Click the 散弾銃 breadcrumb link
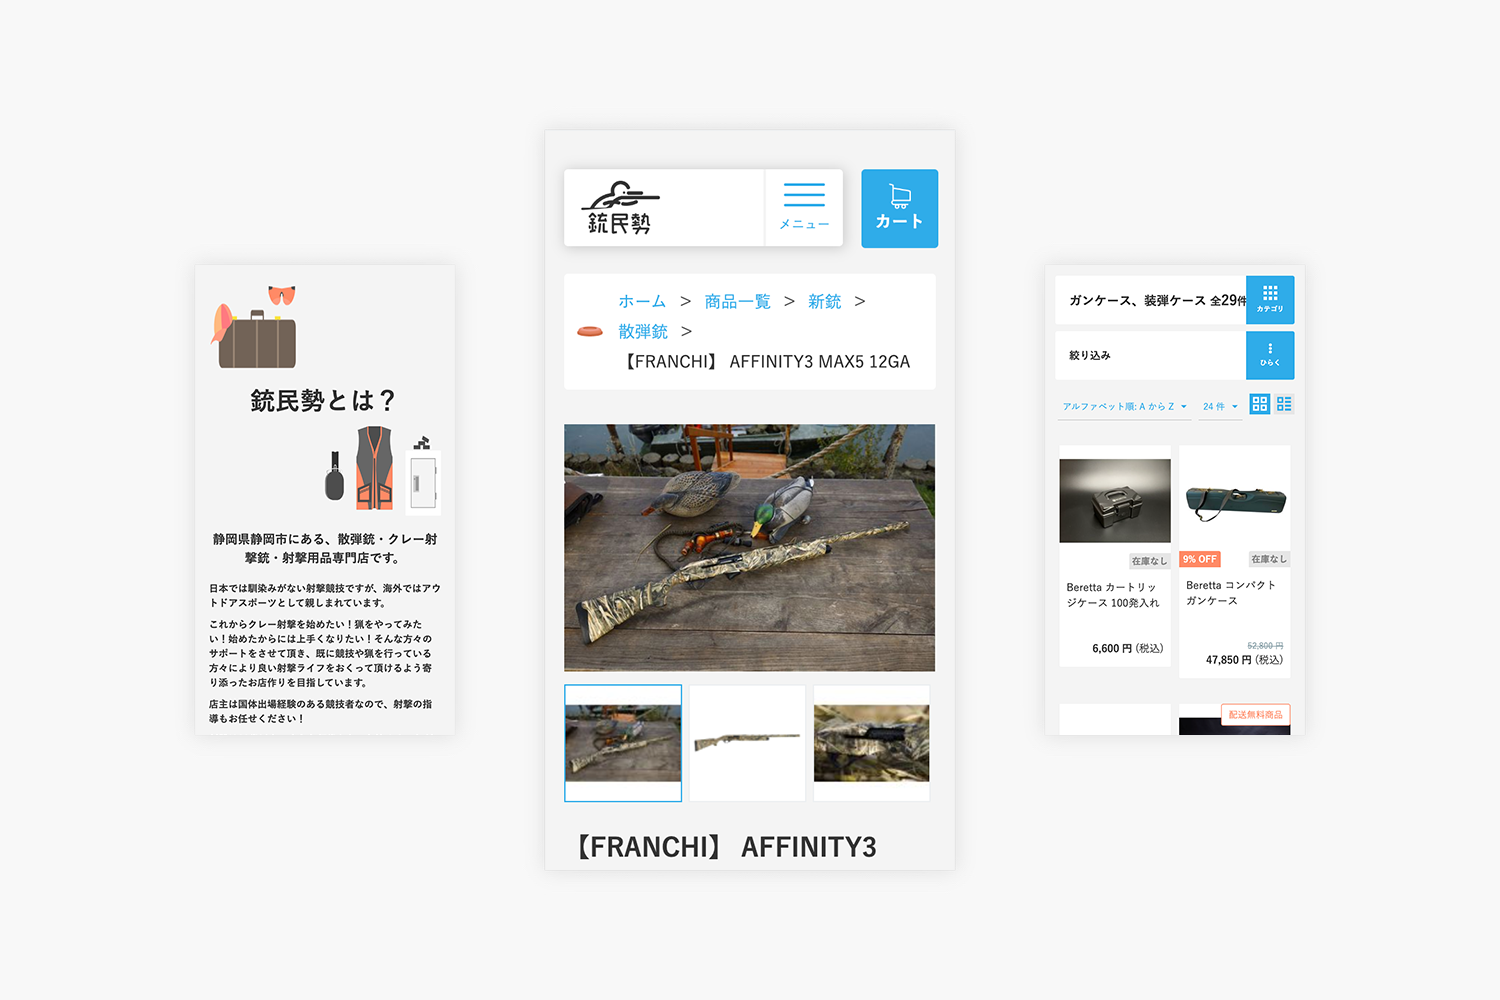 click(x=643, y=331)
